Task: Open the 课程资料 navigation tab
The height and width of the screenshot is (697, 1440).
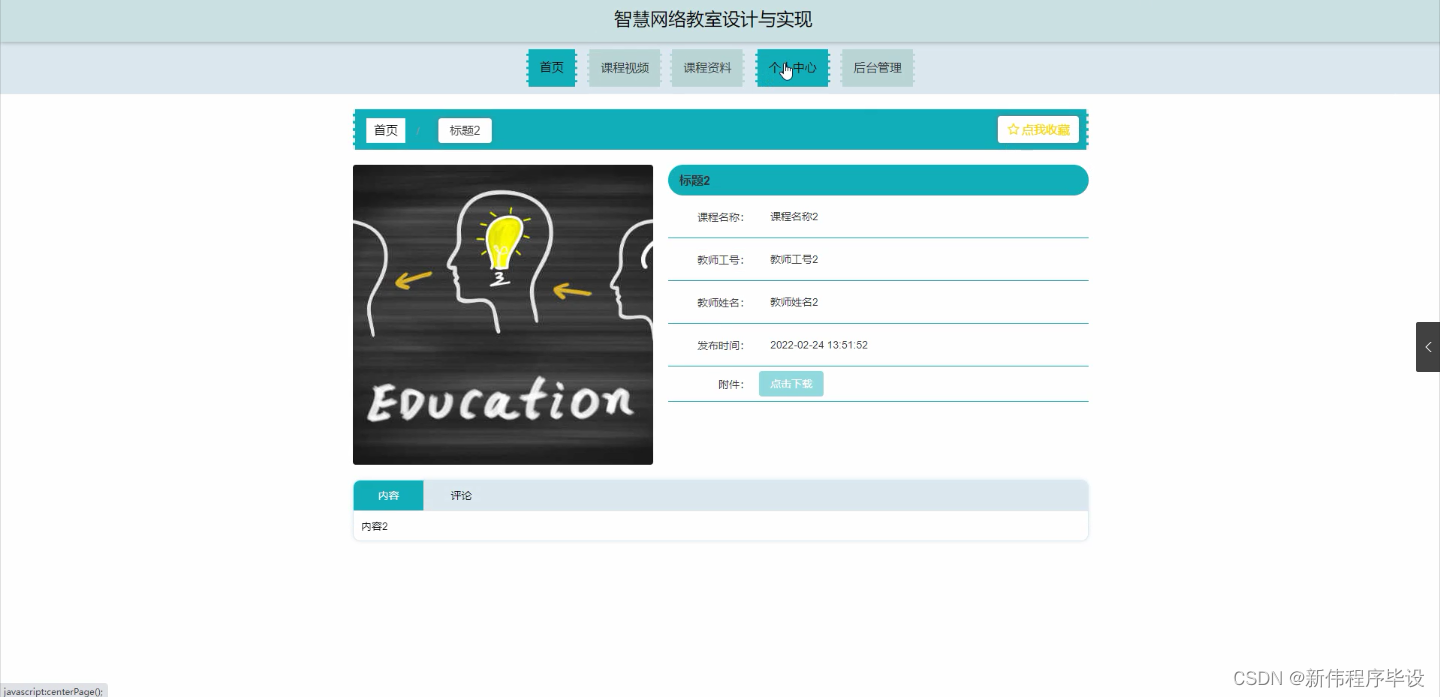Action: click(x=707, y=68)
